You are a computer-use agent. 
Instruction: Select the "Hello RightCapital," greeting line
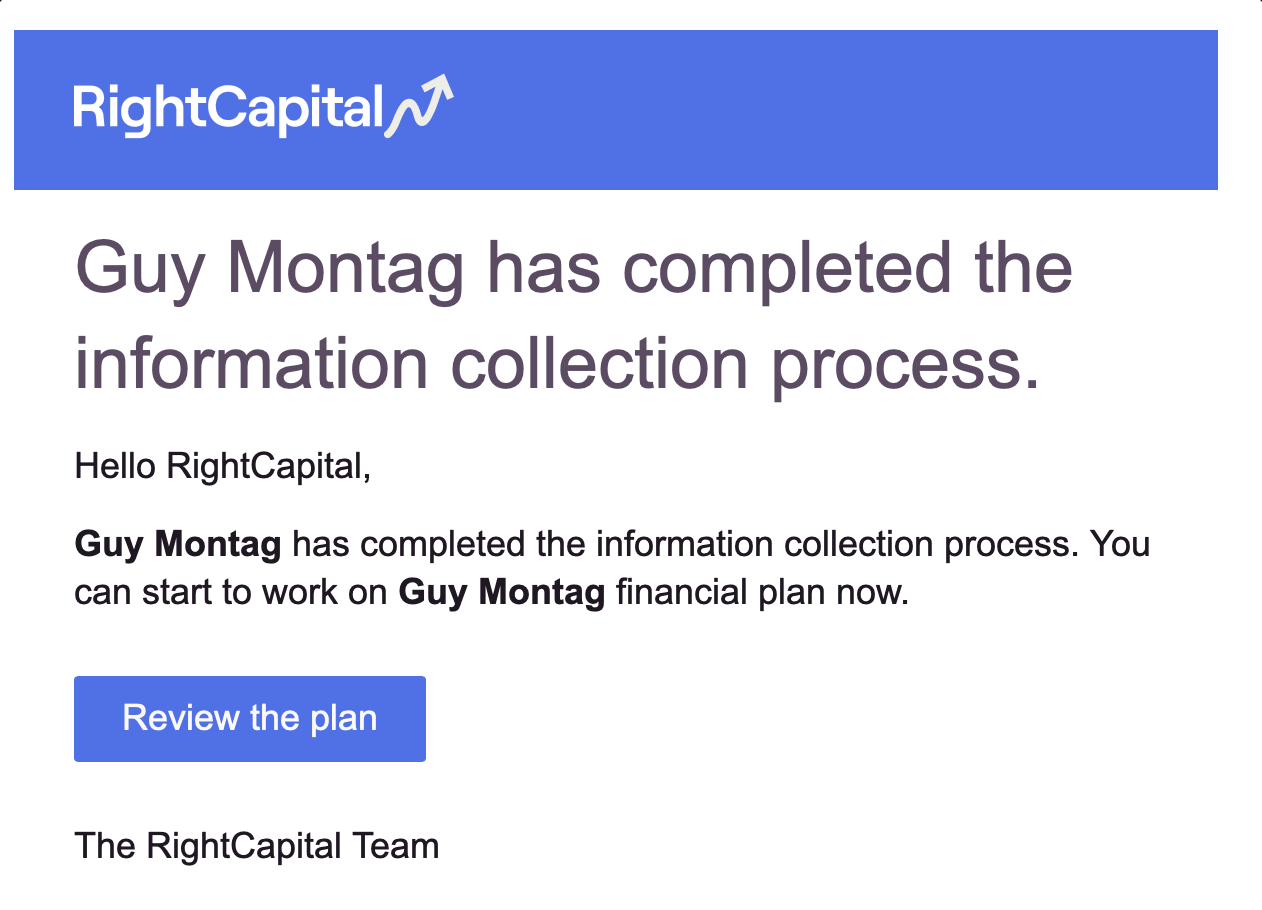click(223, 465)
